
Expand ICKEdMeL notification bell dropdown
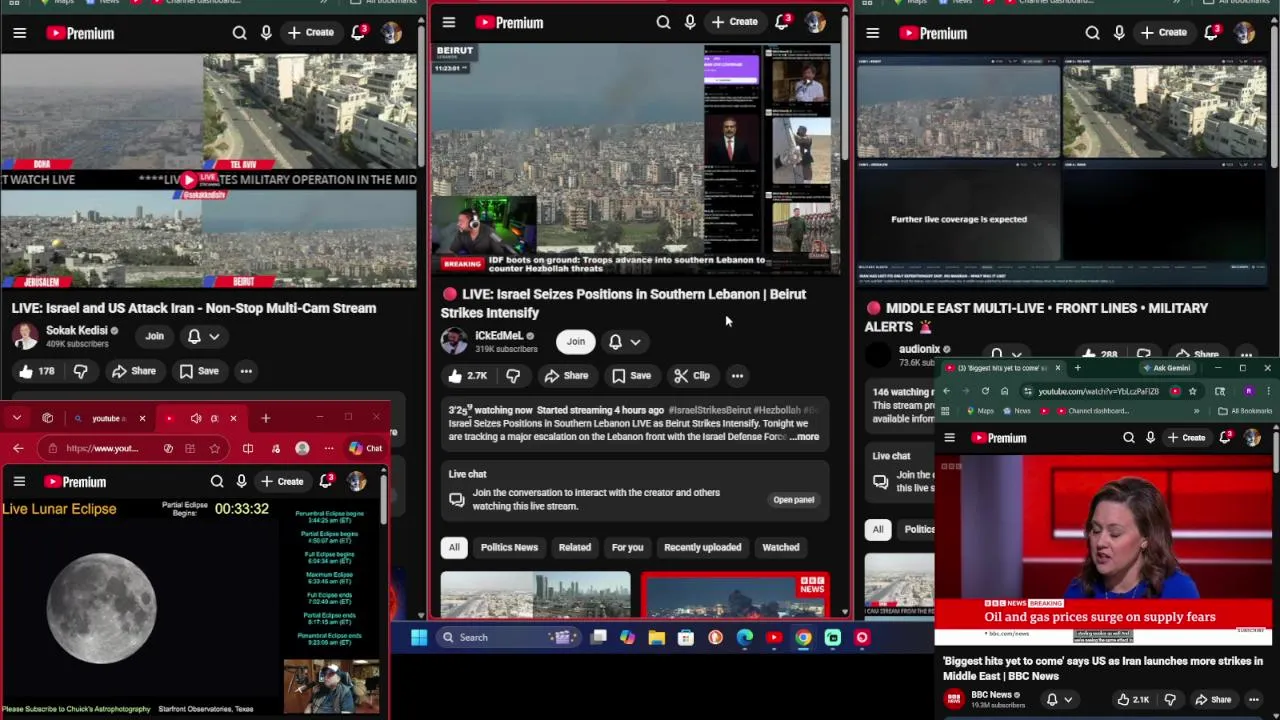[625, 342]
